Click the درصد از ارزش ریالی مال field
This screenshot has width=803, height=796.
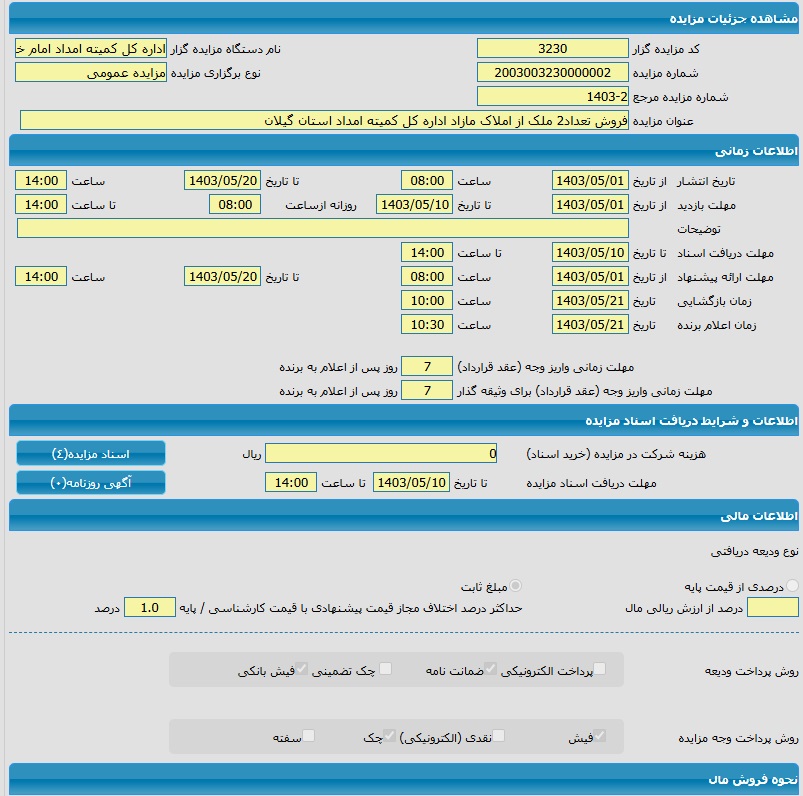773,608
